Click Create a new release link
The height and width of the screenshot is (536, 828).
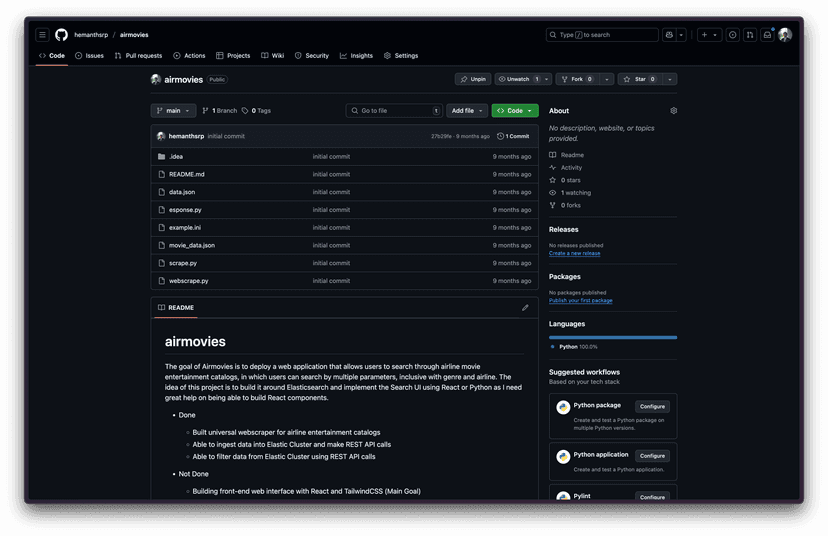coord(574,253)
